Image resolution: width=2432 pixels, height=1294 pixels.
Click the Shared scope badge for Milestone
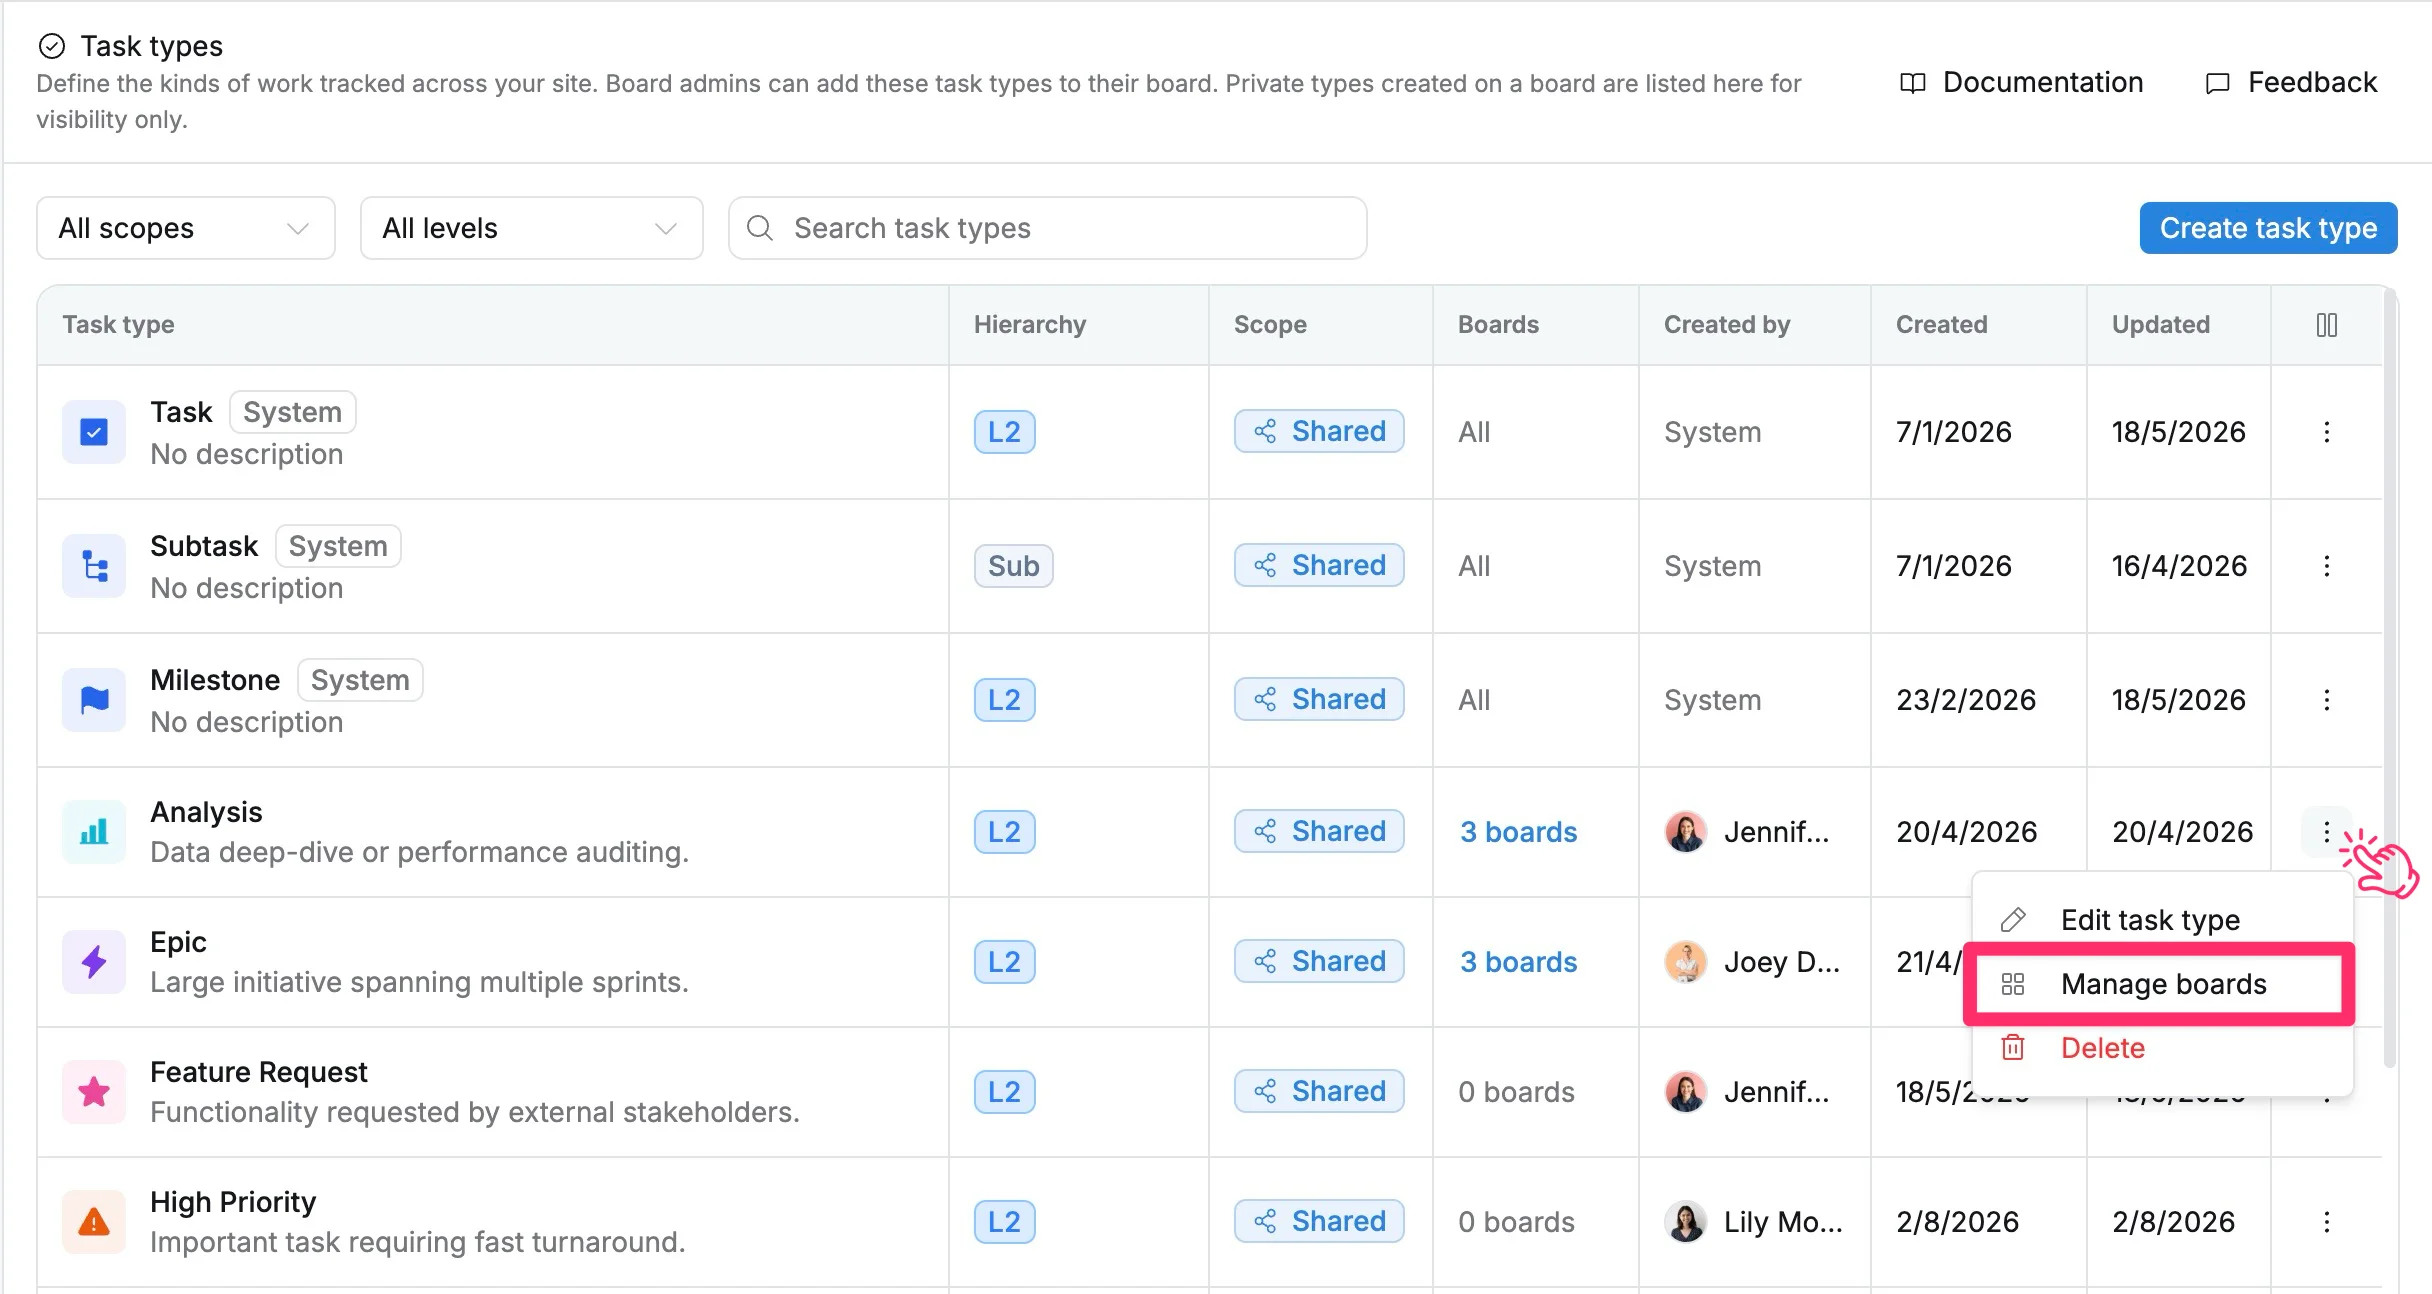(1319, 699)
